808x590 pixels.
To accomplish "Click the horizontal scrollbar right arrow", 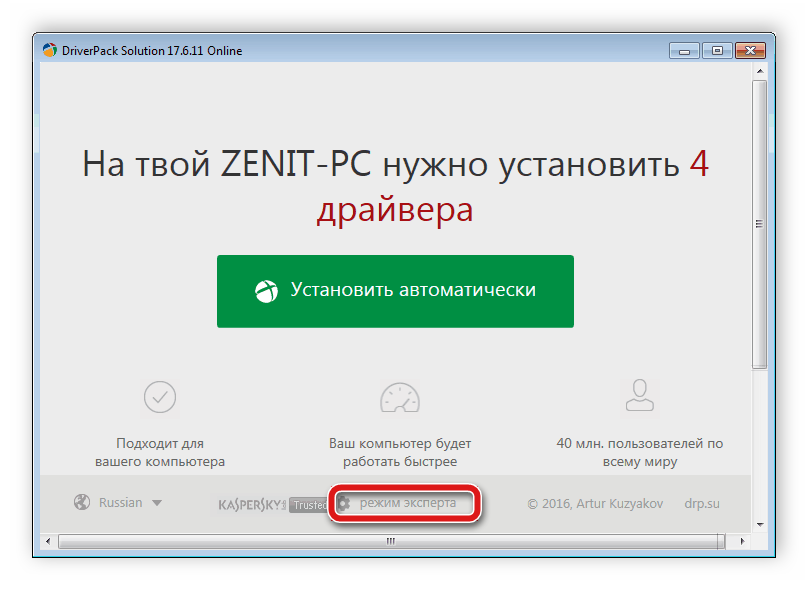I will click(x=742, y=541).
